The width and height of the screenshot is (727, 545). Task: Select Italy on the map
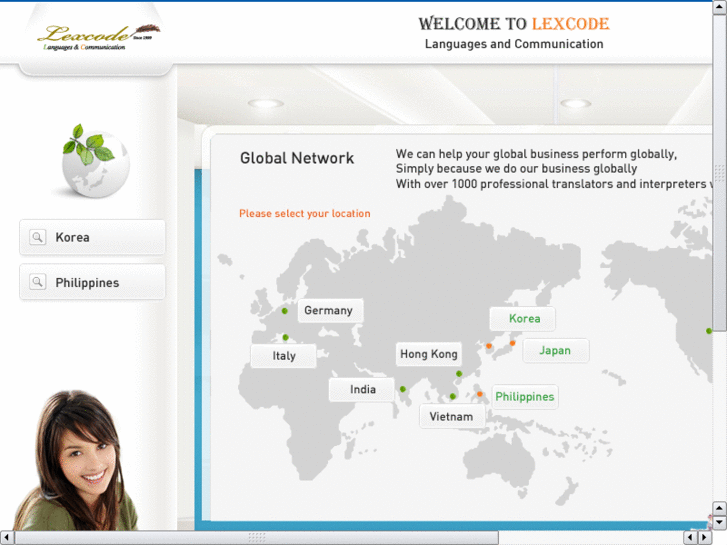click(x=283, y=356)
